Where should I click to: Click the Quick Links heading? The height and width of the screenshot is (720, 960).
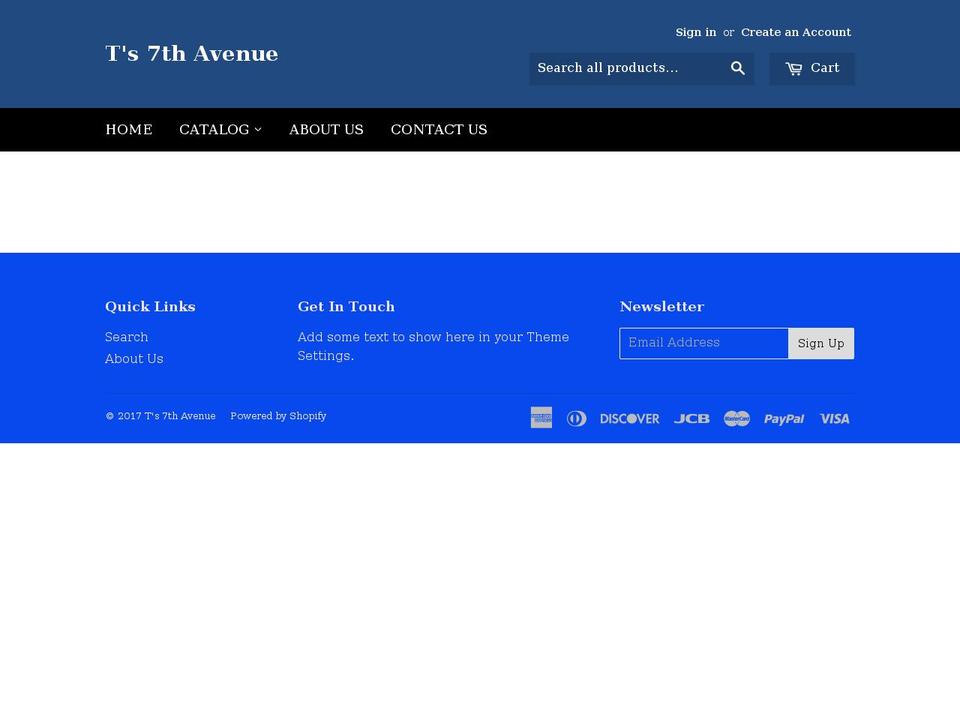click(150, 307)
